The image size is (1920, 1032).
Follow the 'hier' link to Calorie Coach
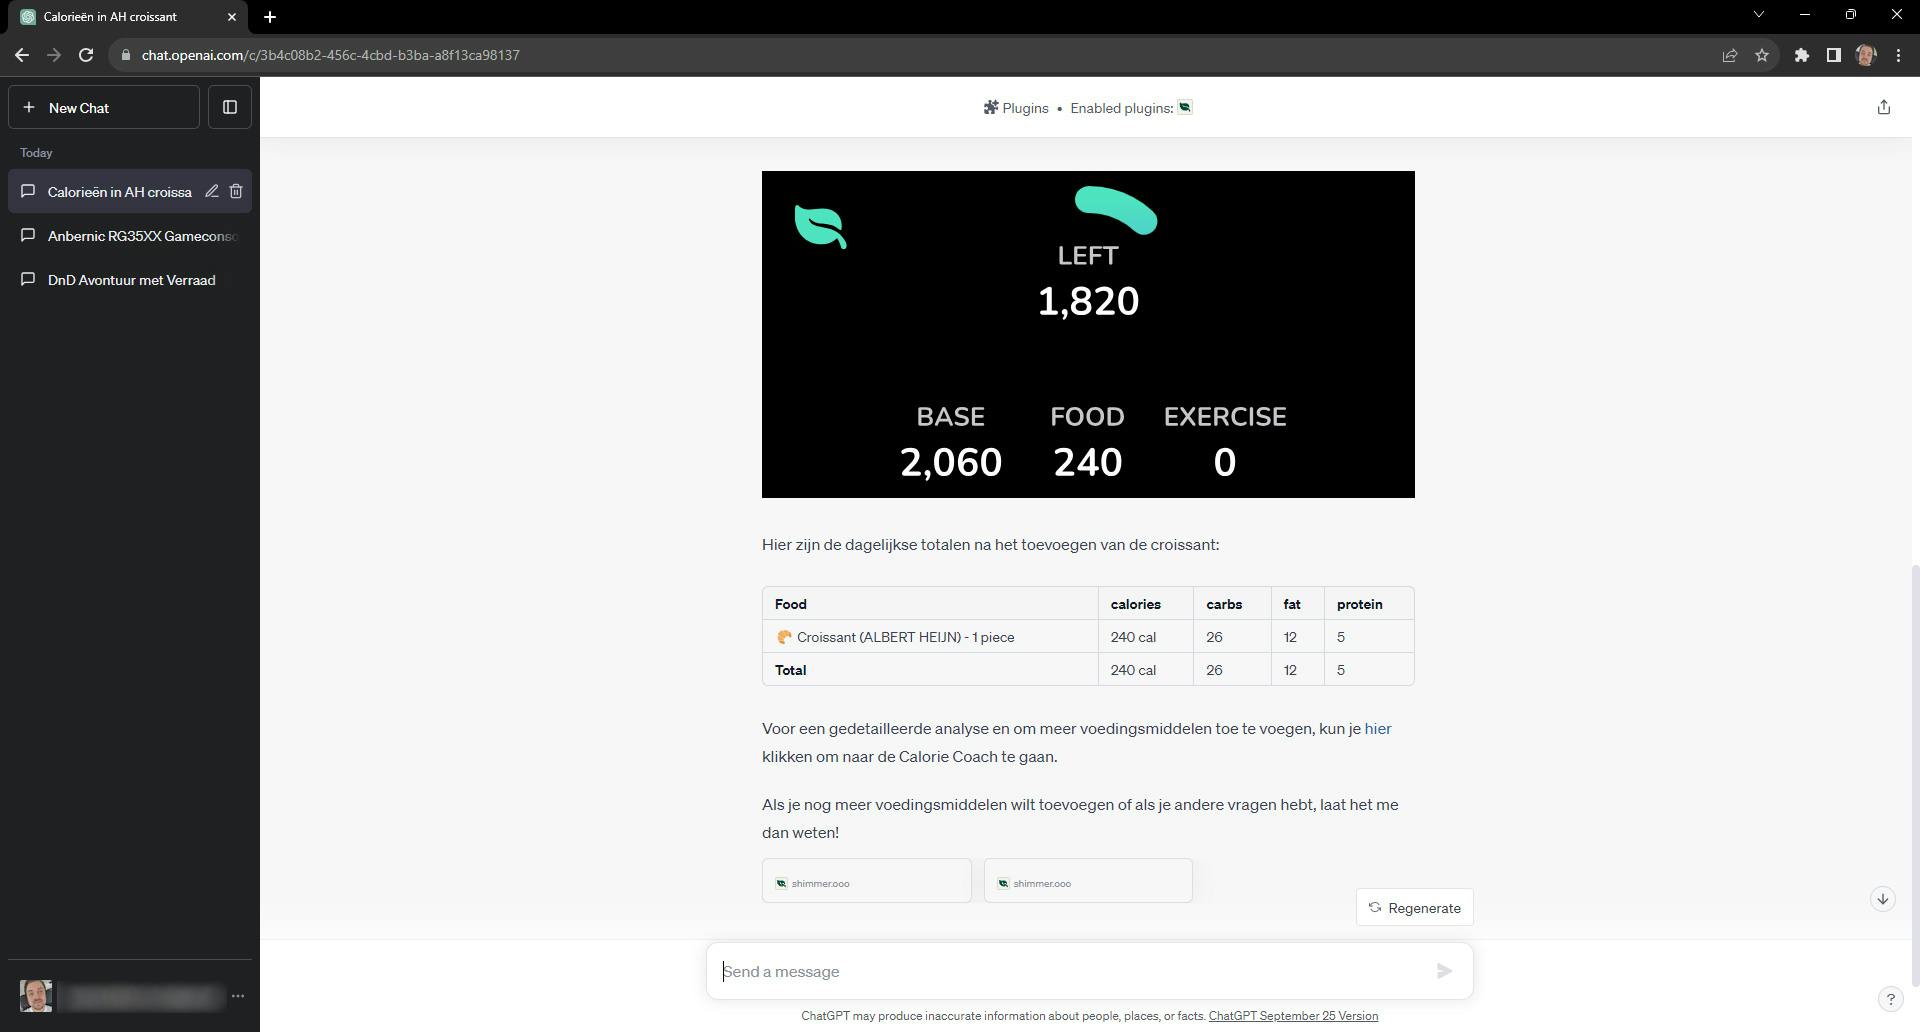[x=1378, y=728]
